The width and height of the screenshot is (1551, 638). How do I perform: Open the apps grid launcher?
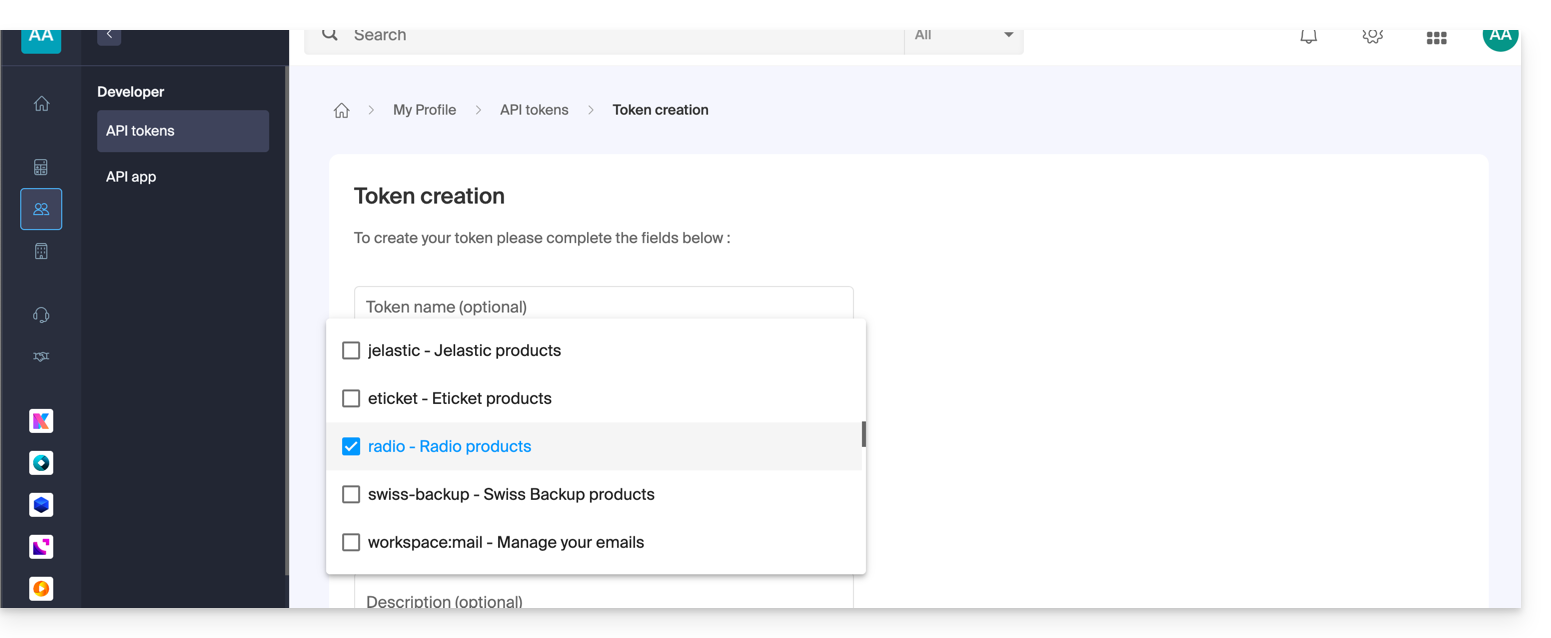[1436, 38]
